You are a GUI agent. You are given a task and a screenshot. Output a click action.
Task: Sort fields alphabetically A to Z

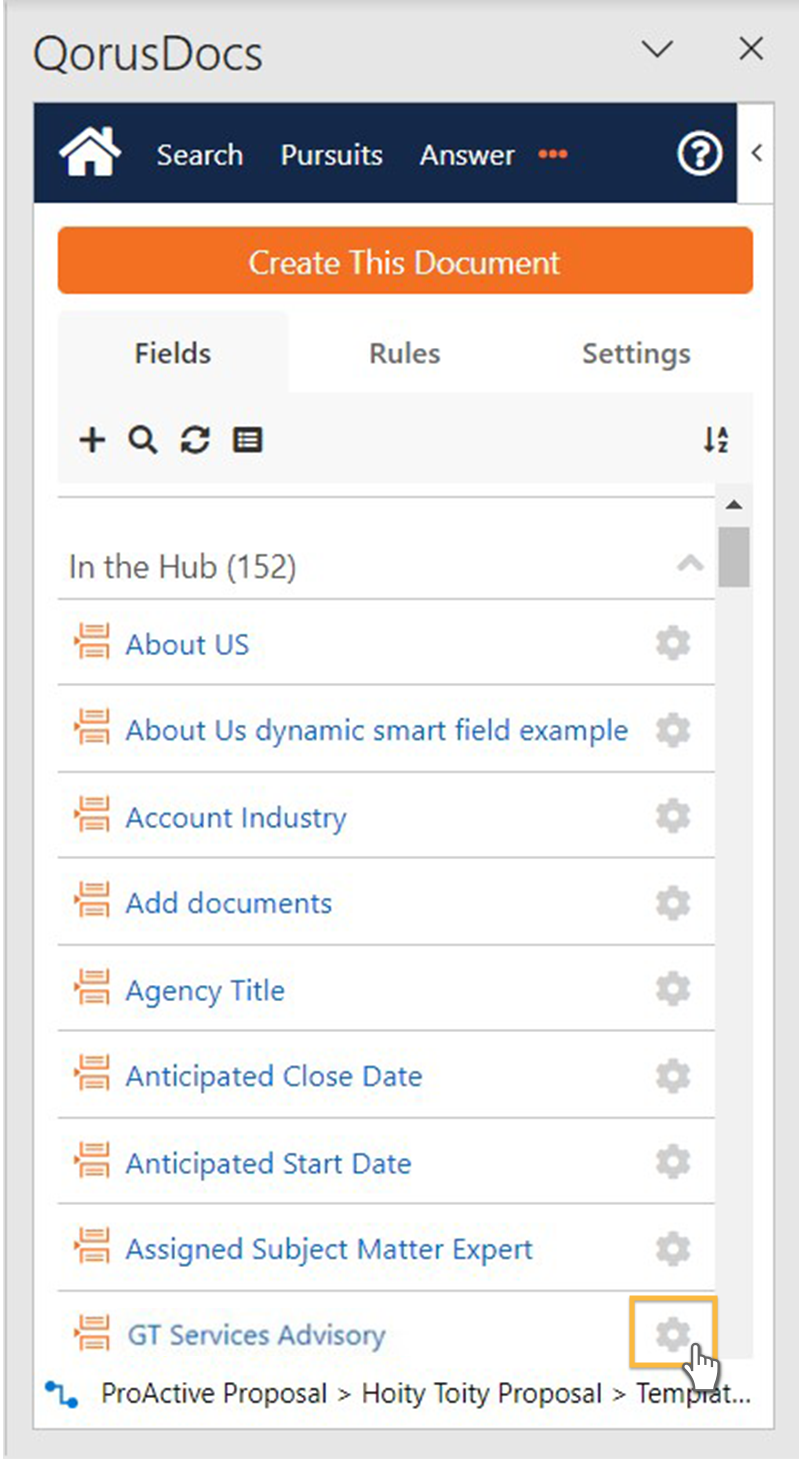coord(715,440)
